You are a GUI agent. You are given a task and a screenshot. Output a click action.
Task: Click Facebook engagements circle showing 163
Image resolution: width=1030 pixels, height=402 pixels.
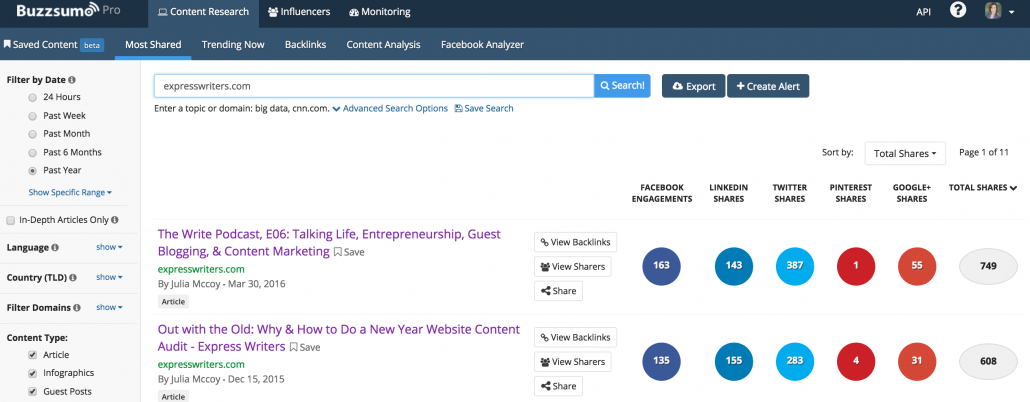[661, 266]
